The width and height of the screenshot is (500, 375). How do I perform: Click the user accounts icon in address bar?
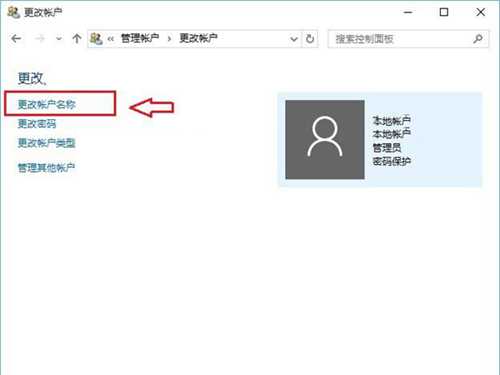pyautogui.click(x=96, y=39)
